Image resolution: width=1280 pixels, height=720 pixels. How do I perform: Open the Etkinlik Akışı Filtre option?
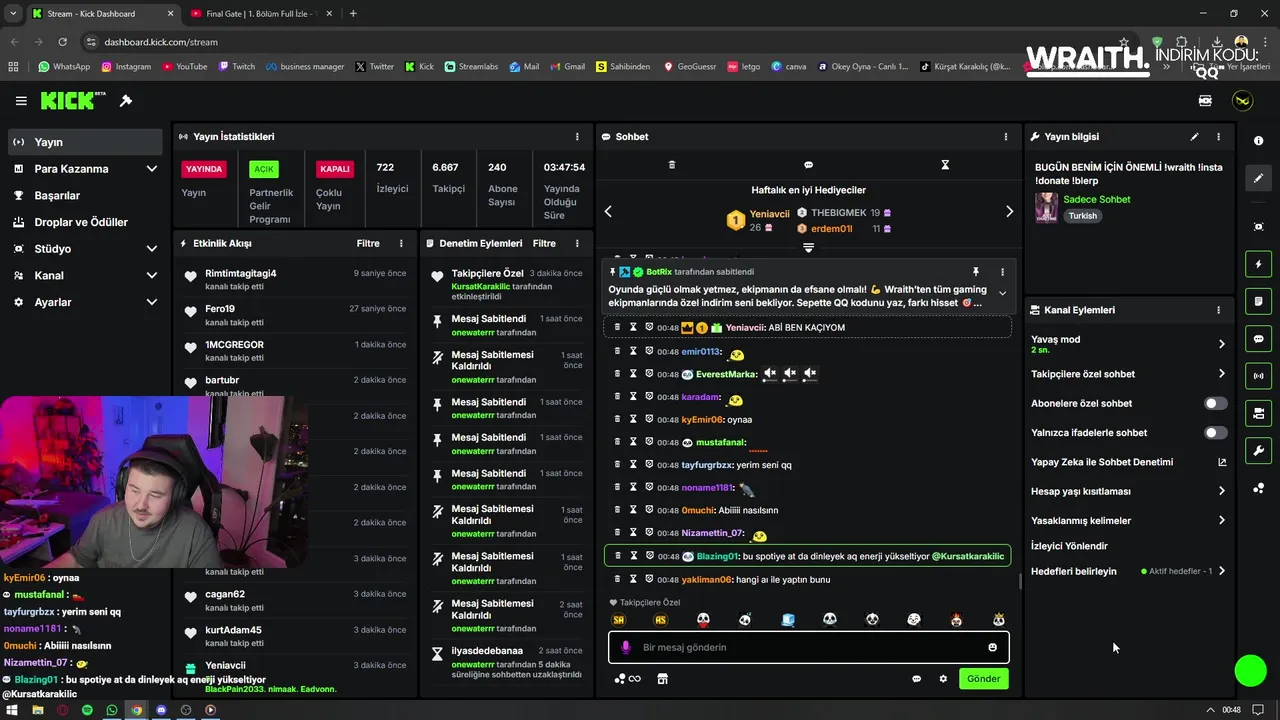pos(368,243)
